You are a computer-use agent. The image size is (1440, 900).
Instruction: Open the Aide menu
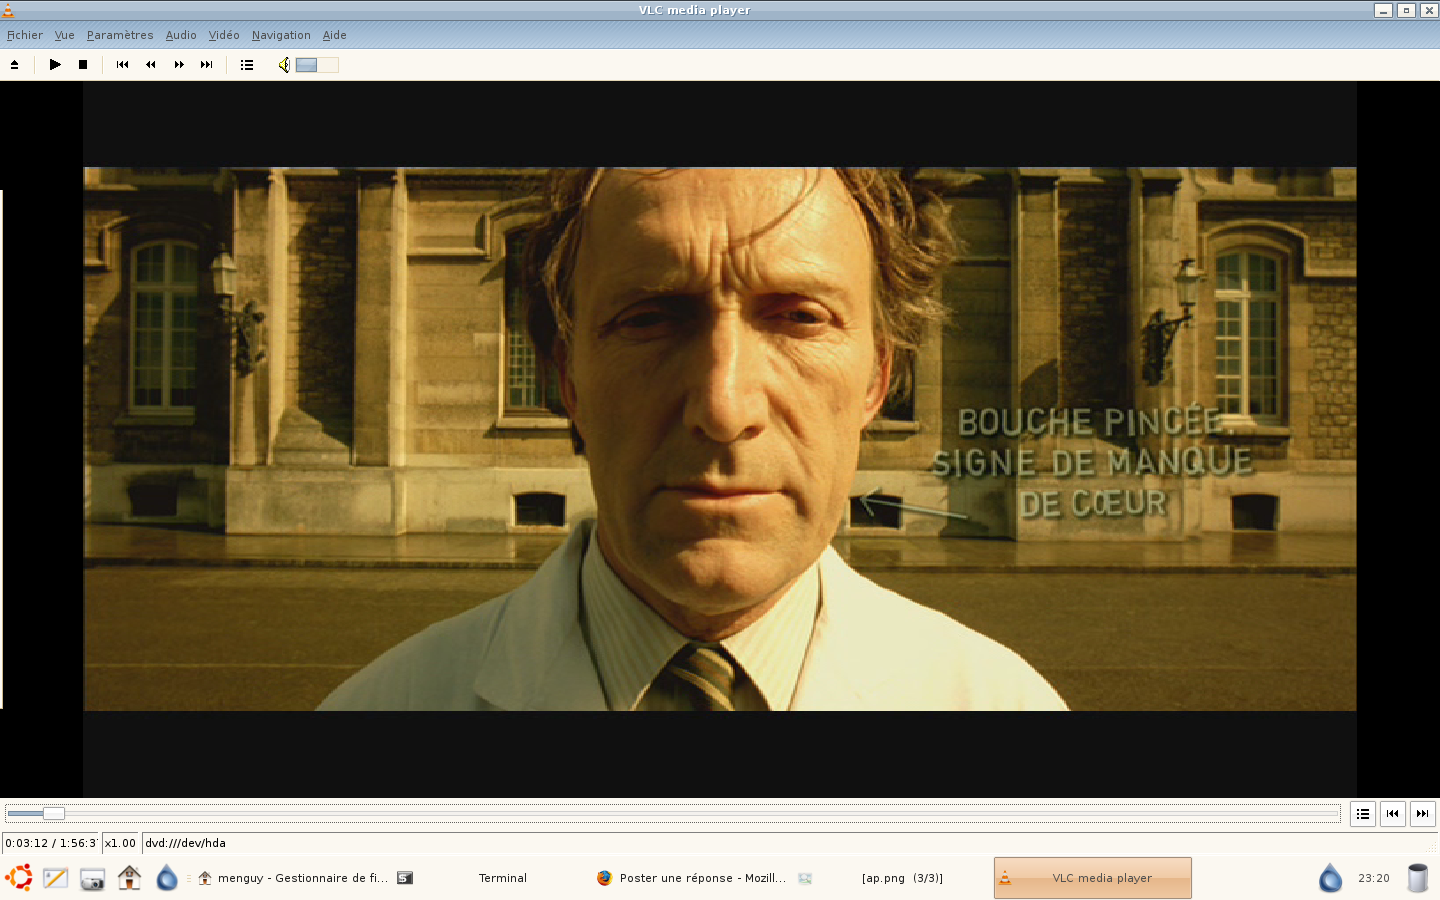pos(334,35)
